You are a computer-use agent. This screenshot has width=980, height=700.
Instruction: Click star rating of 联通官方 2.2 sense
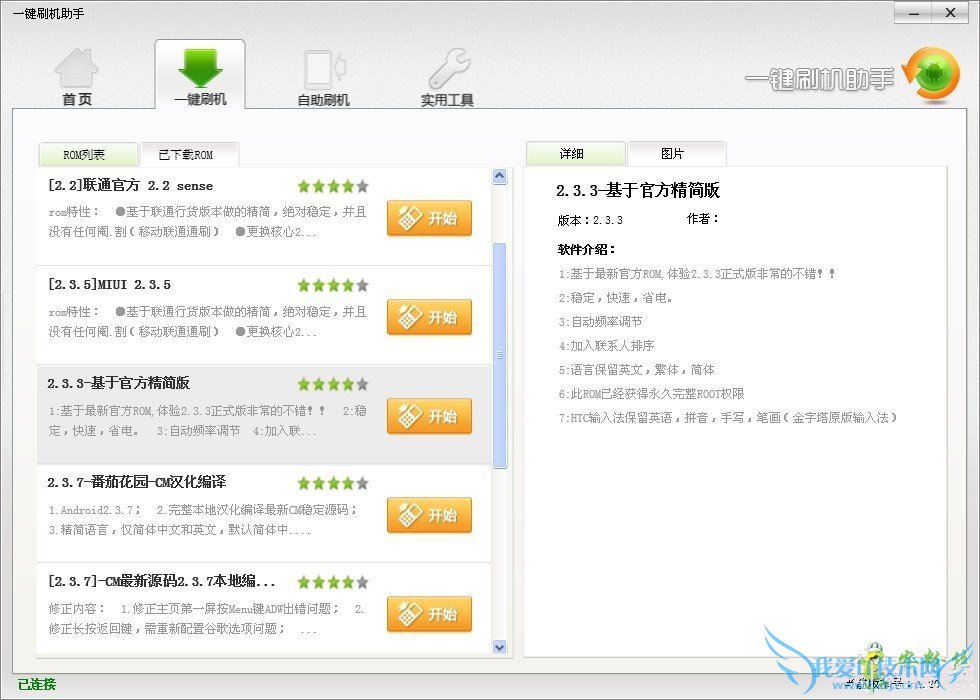[333, 186]
